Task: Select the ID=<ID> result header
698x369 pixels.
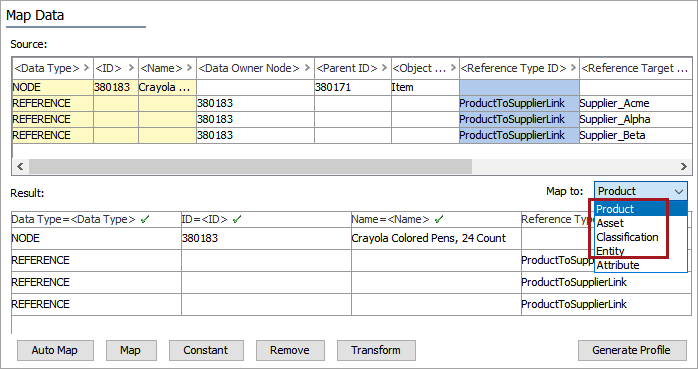Action: 266,219
